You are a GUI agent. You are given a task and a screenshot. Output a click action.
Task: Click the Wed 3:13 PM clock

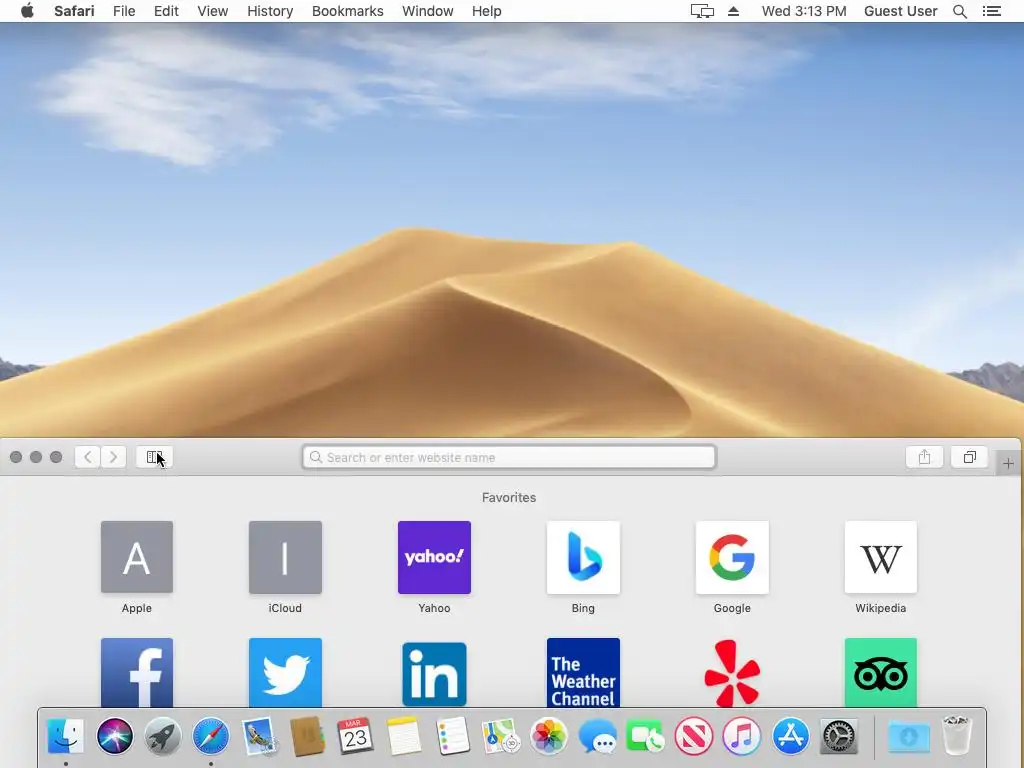pos(803,11)
